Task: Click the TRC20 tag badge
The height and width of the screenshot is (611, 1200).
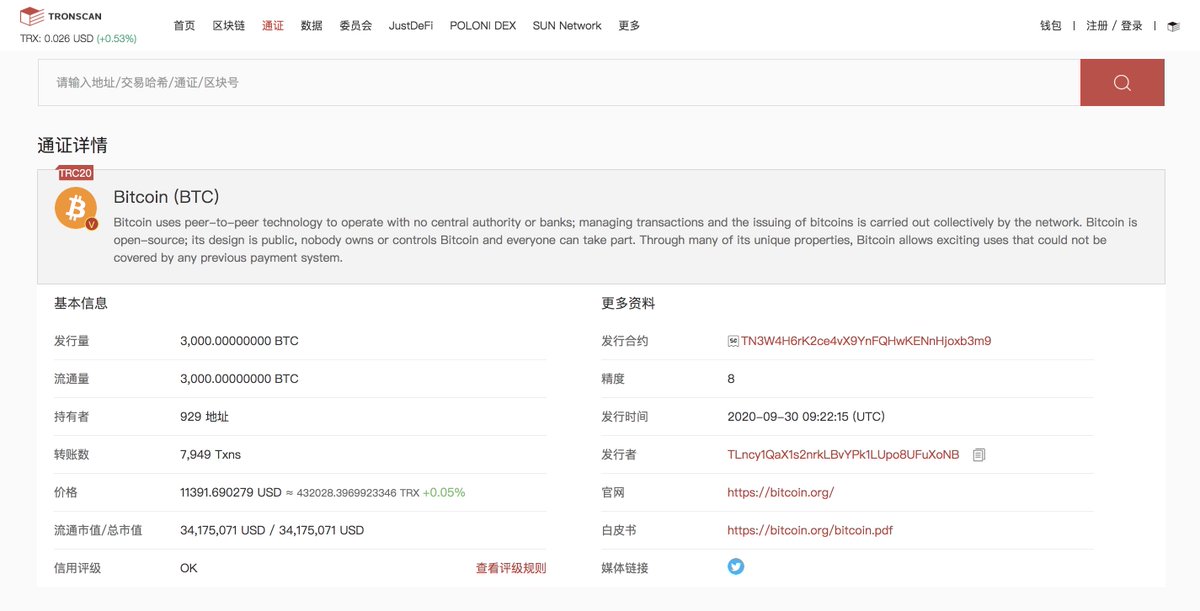Action: pos(75,173)
